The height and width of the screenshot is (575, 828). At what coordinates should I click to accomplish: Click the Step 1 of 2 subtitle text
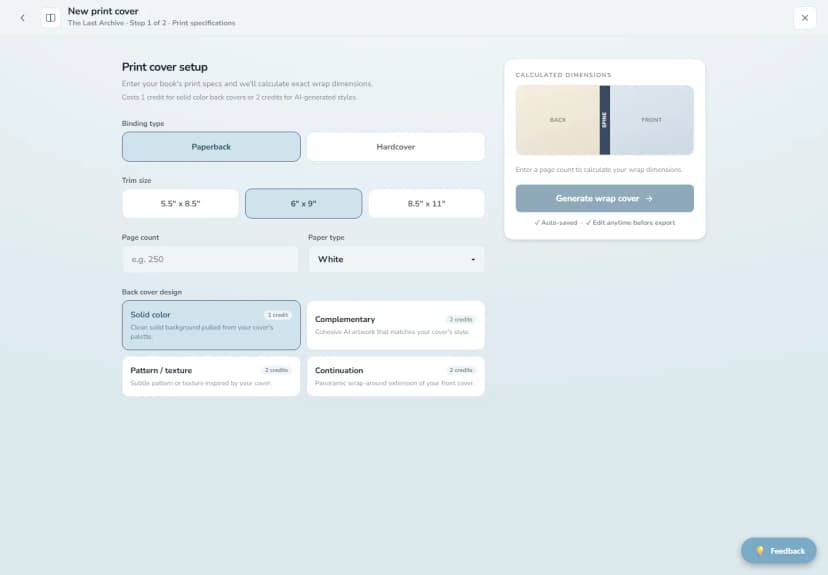click(x=148, y=23)
